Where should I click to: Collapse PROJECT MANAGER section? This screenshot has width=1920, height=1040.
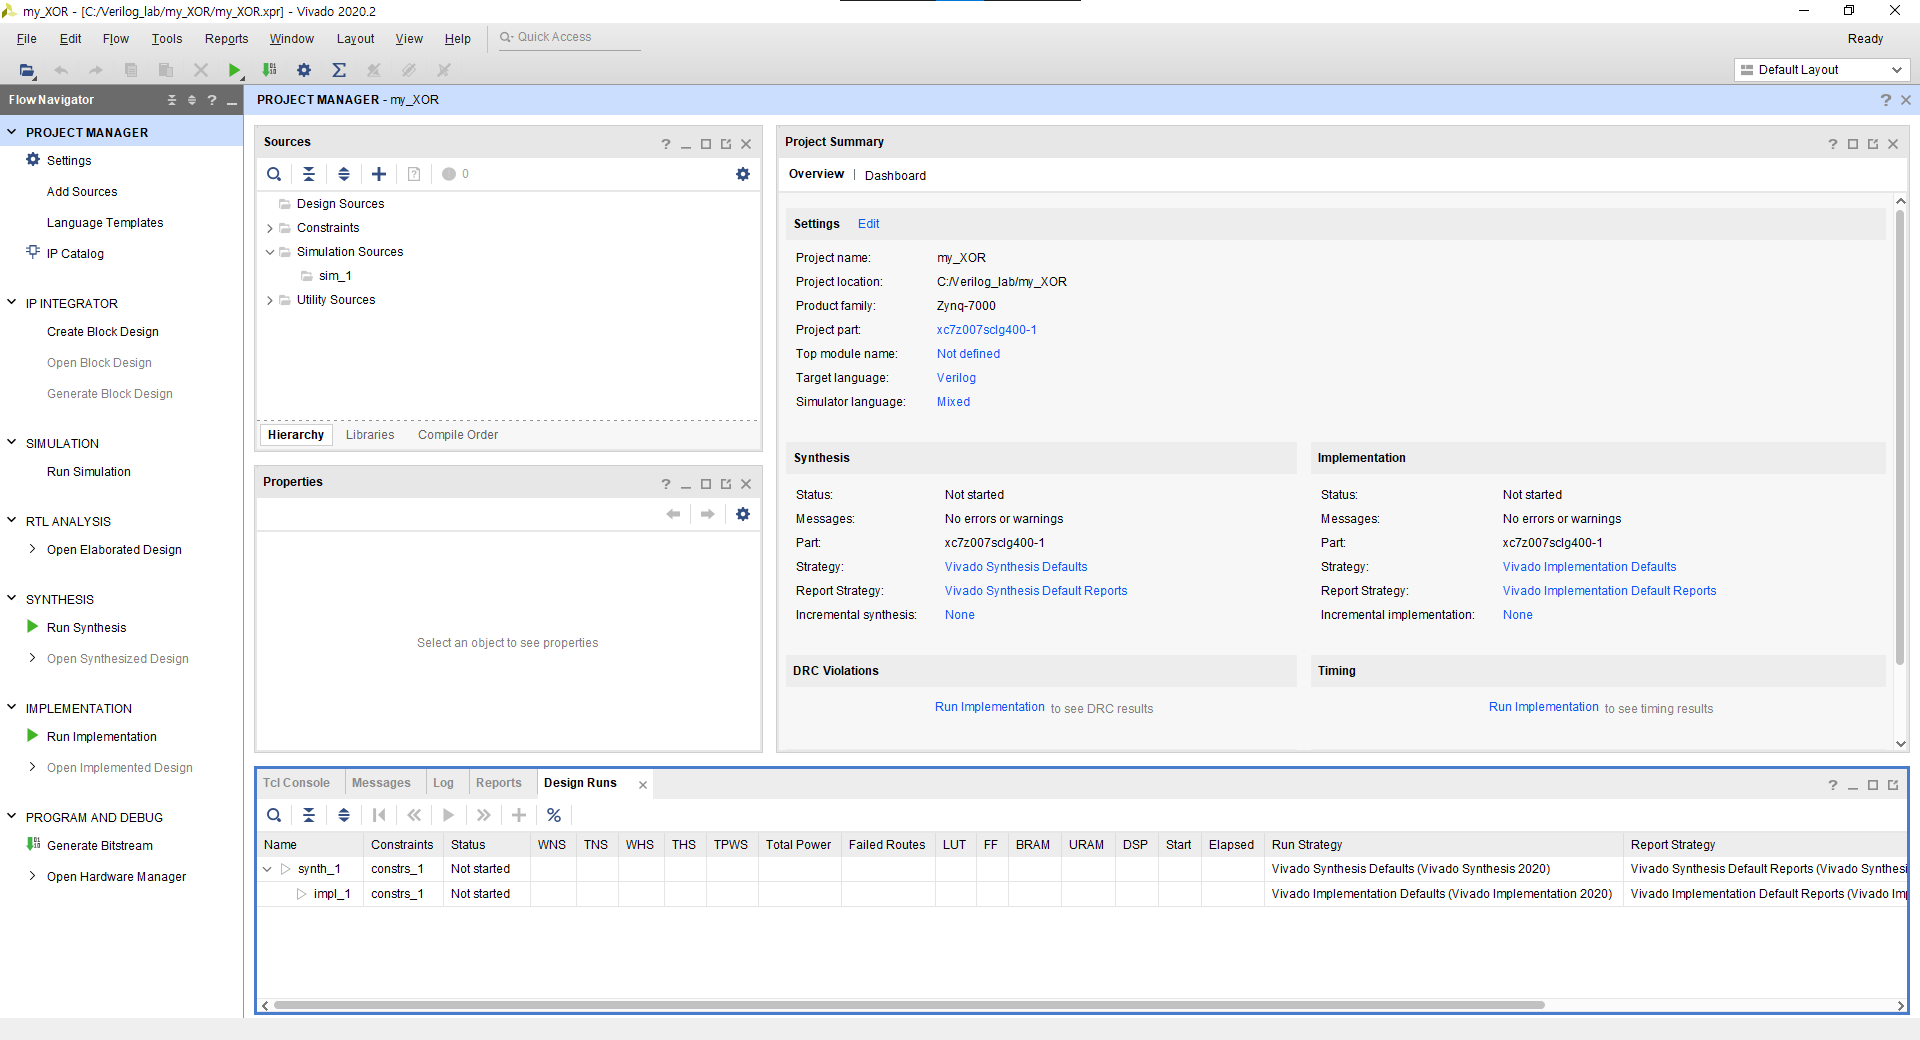[12, 132]
